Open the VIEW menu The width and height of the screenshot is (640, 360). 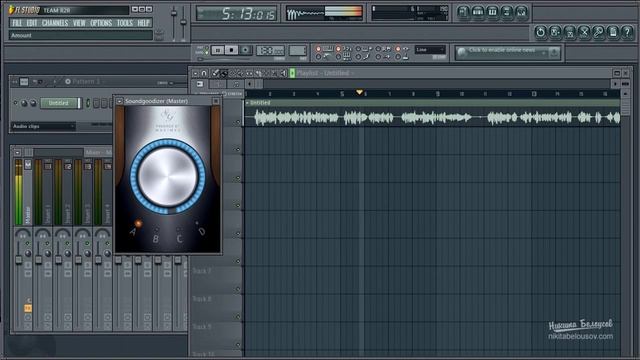(x=79, y=23)
